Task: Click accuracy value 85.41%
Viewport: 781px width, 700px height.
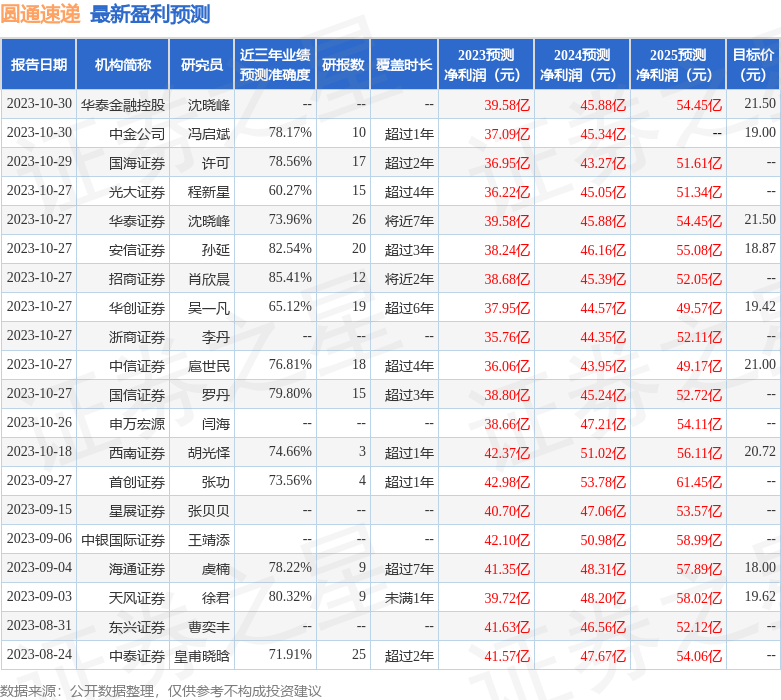Action: [290, 277]
